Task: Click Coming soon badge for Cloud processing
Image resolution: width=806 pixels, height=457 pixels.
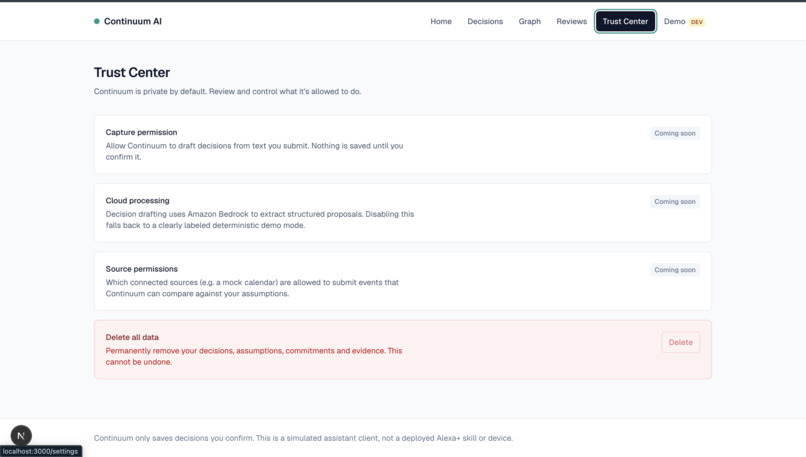Action: (x=674, y=202)
